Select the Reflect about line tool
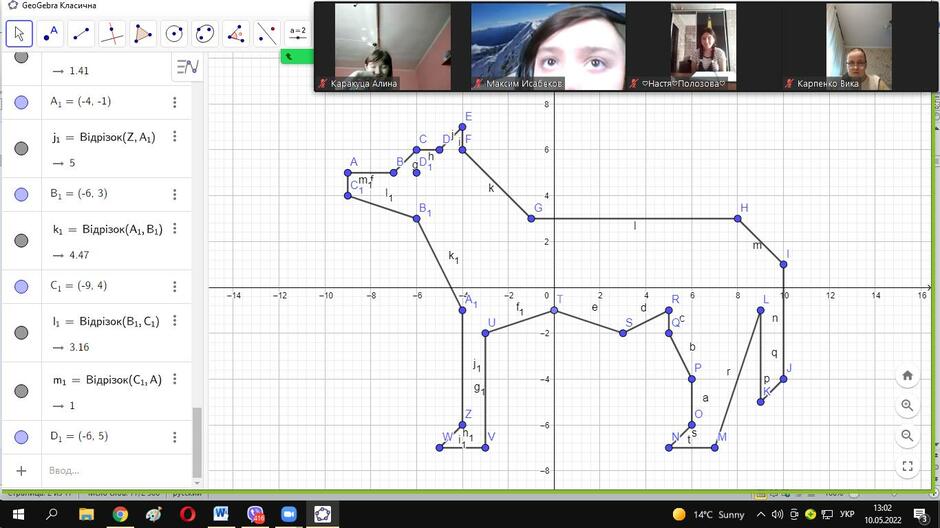940x528 pixels. 266,34
